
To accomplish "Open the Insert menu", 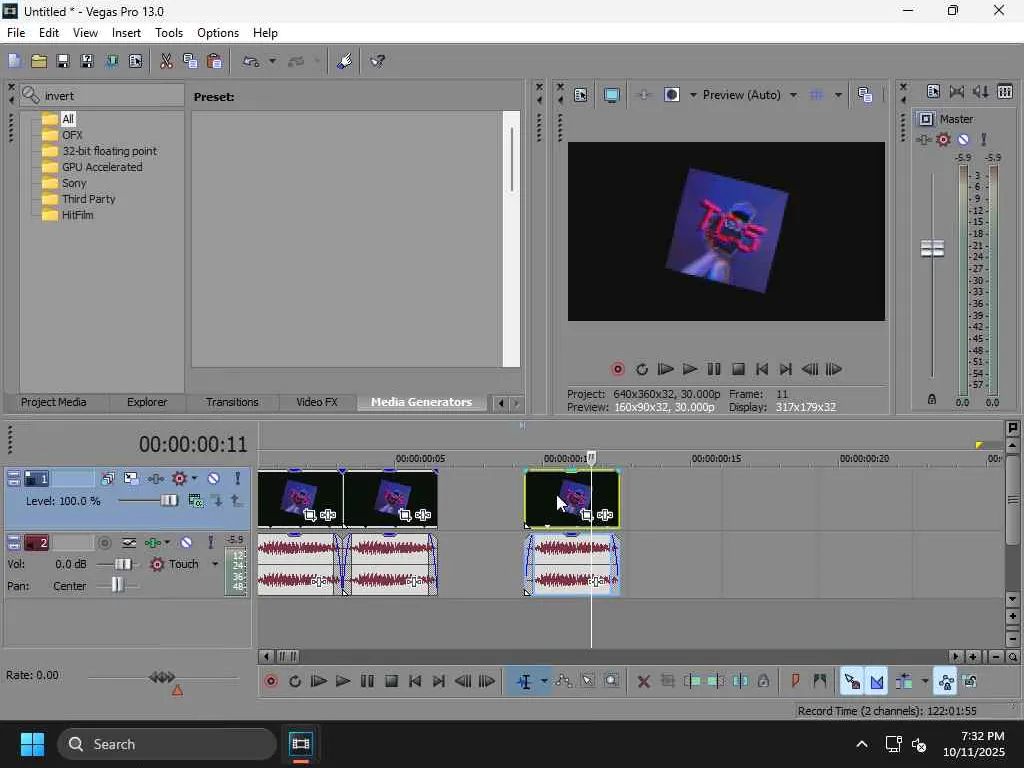I will (126, 33).
